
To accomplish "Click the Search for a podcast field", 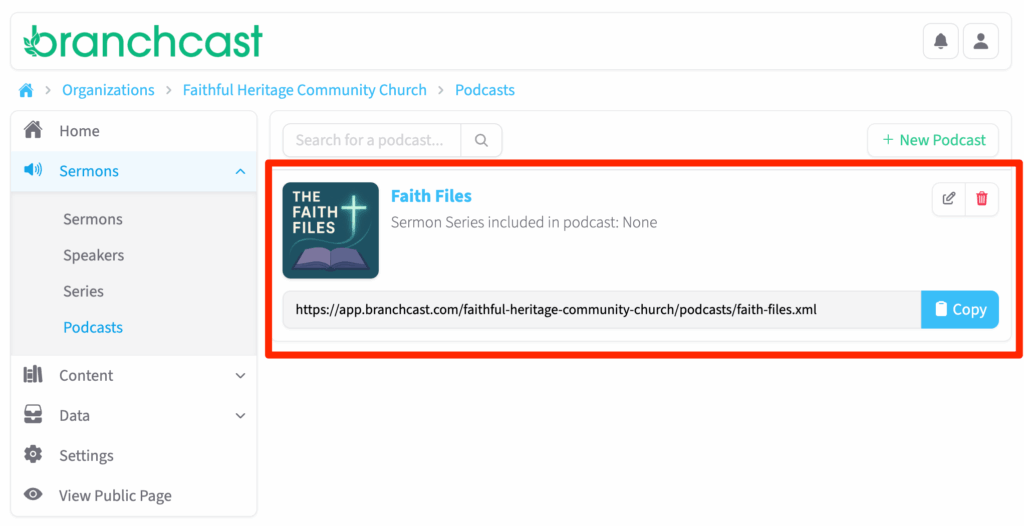I will [371, 140].
